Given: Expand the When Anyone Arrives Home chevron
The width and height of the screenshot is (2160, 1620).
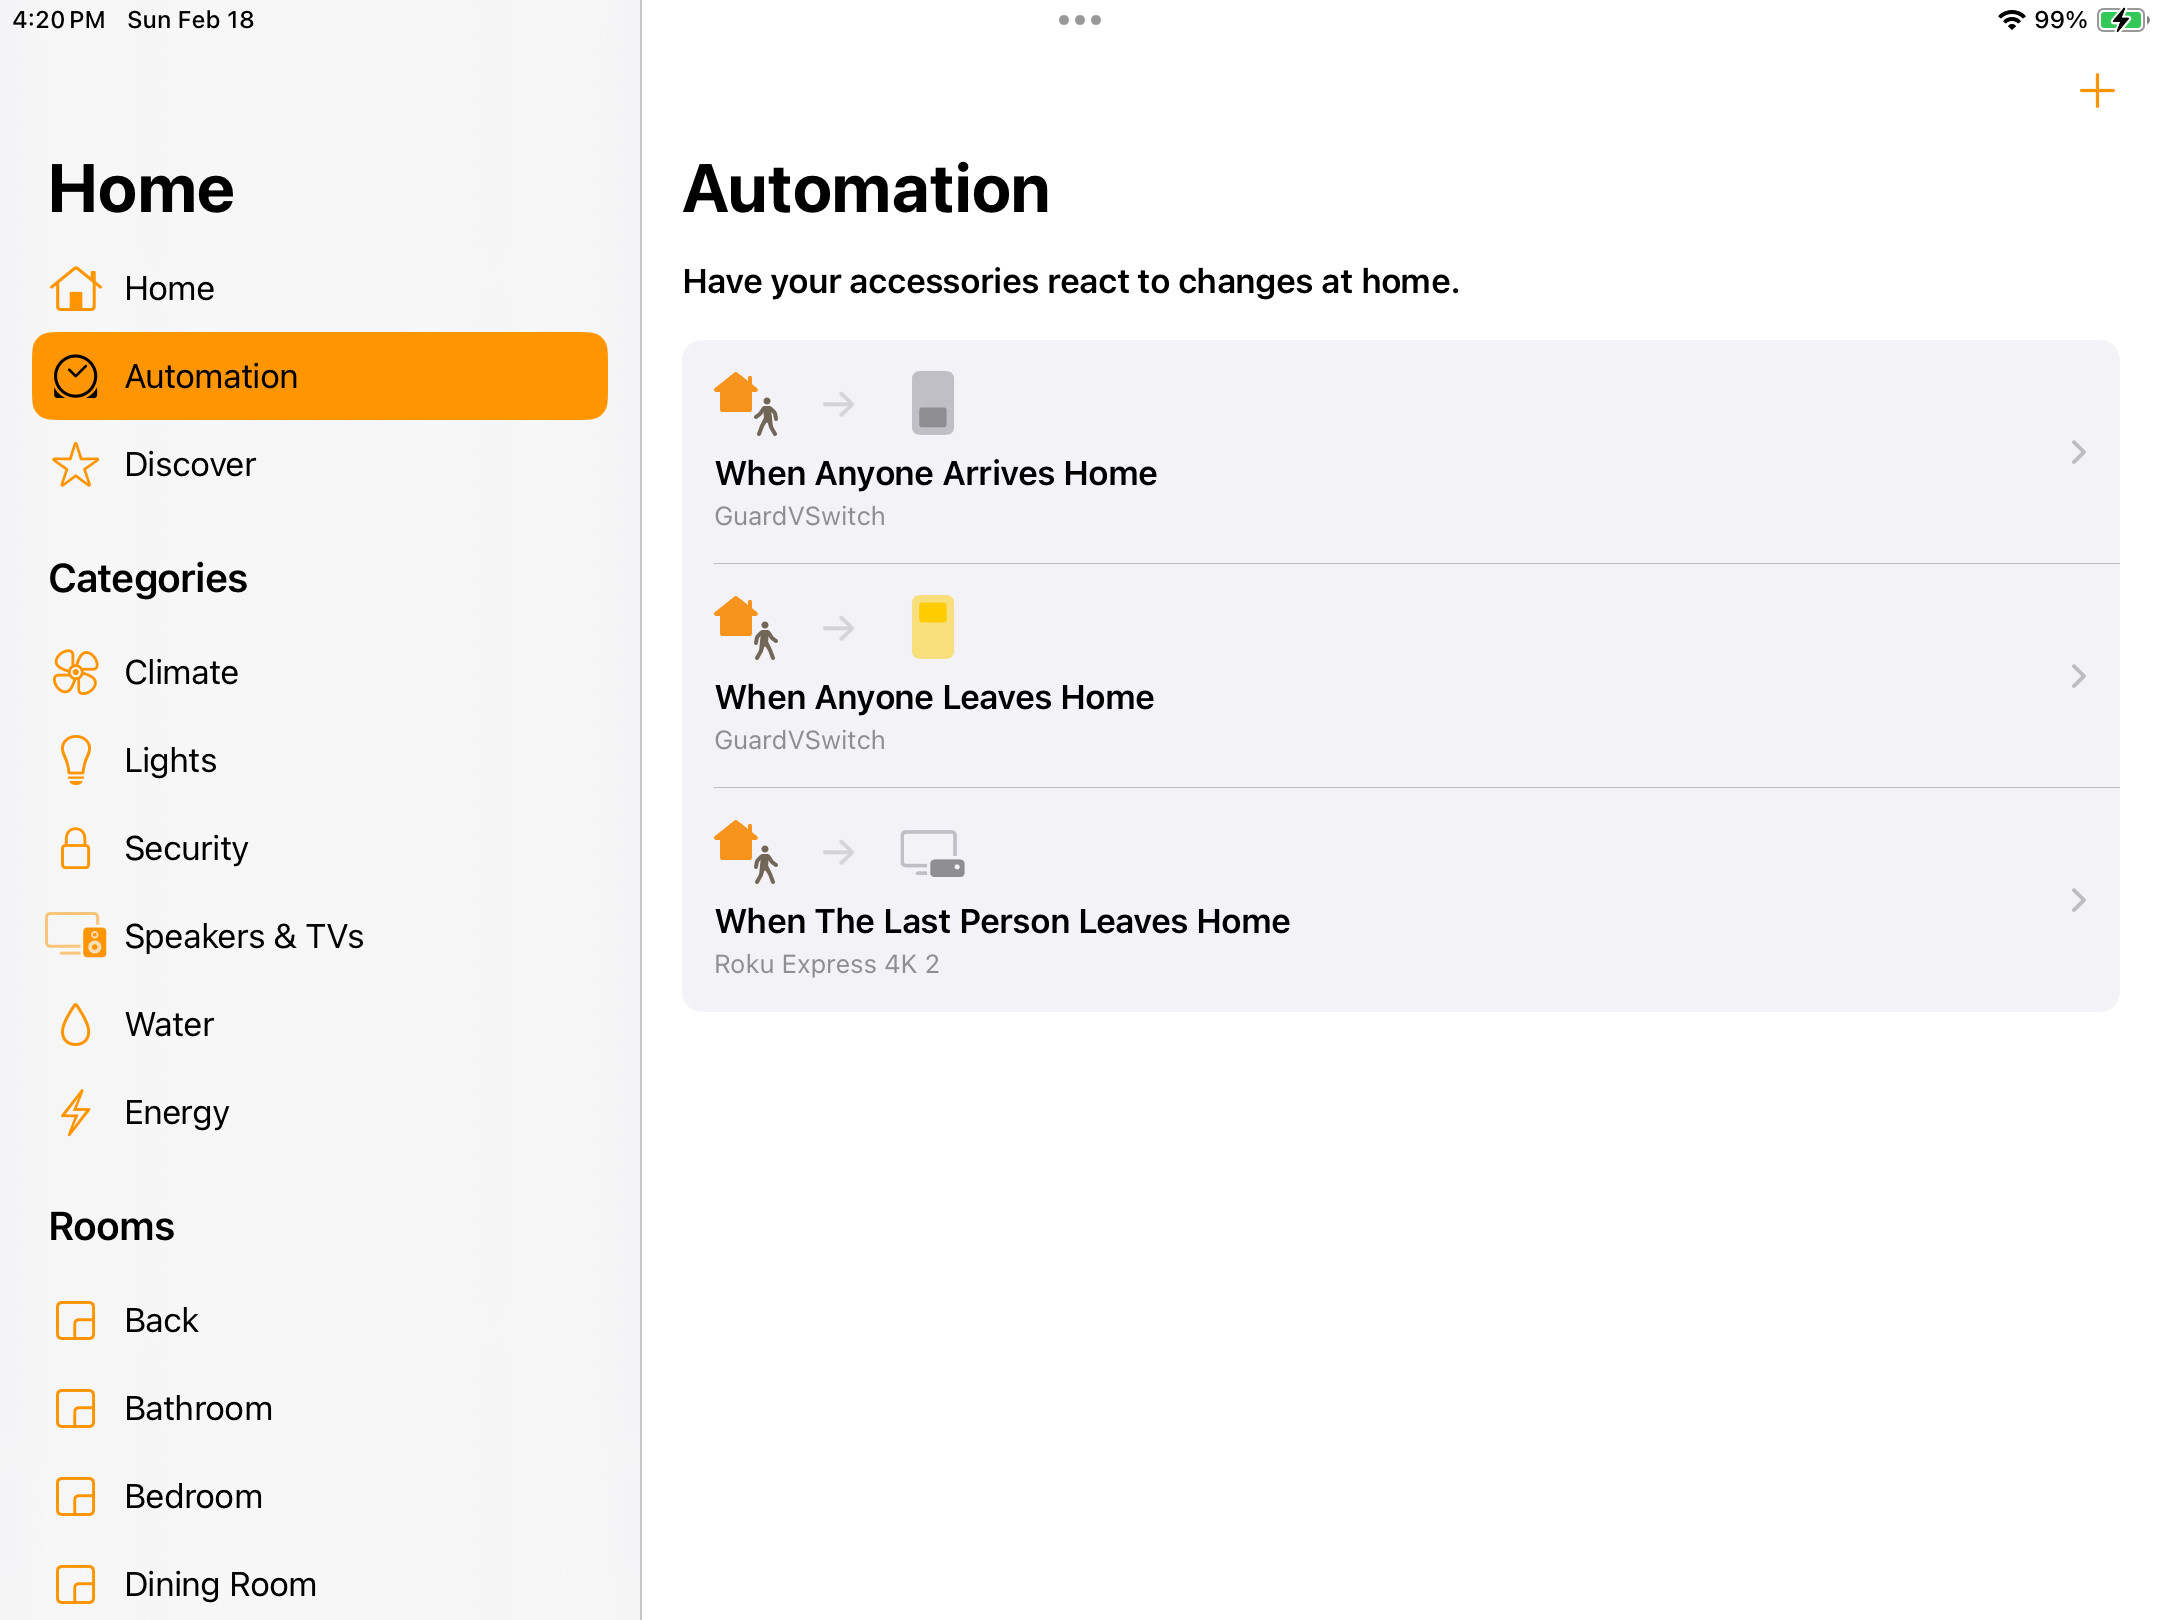Looking at the screenshot, I should coord(2079,452).
